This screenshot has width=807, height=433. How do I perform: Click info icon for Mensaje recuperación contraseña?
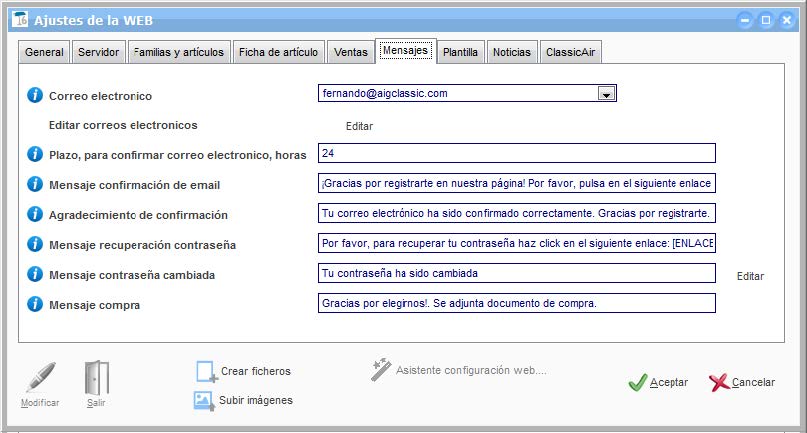[35, 244]
